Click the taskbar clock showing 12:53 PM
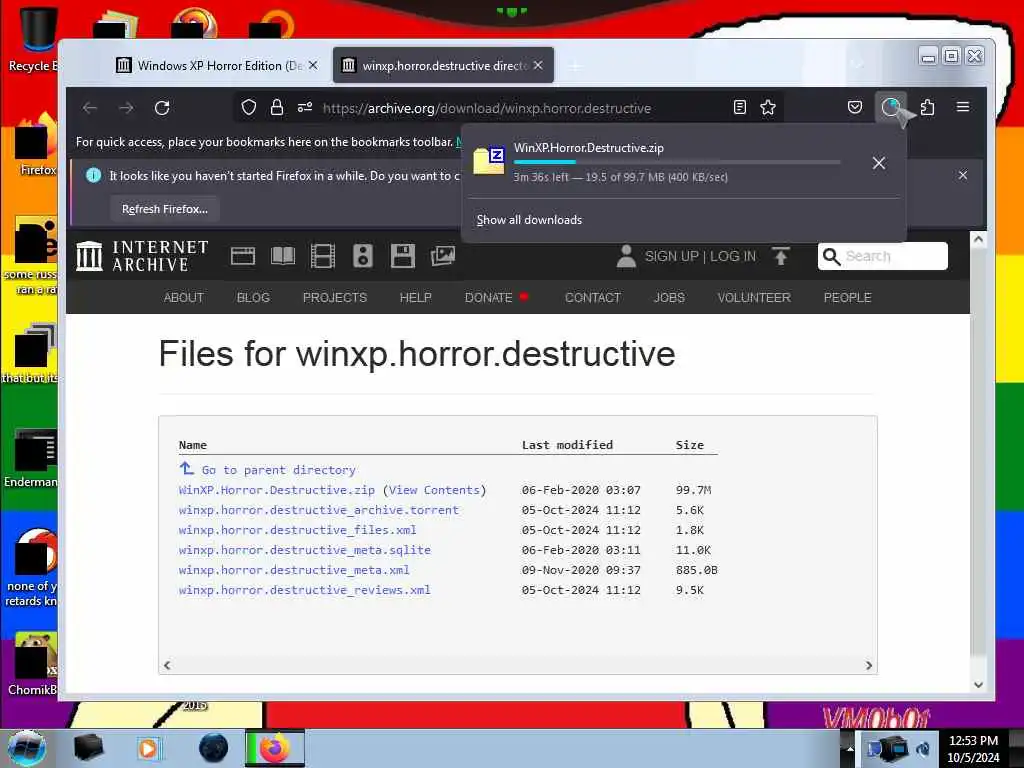The width and height of the screenshot is (1024, 768). [x=974, y=749]
